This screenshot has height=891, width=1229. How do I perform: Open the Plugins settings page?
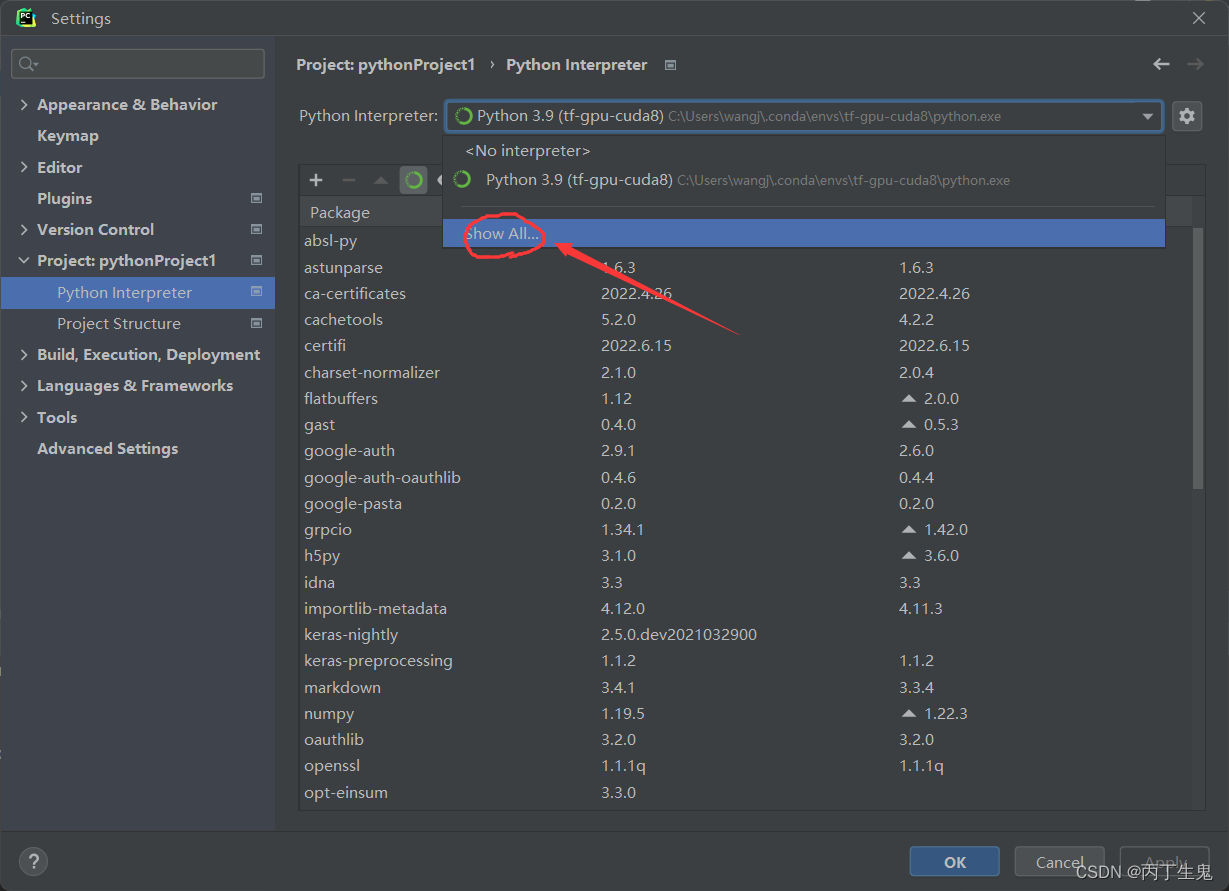65,198
